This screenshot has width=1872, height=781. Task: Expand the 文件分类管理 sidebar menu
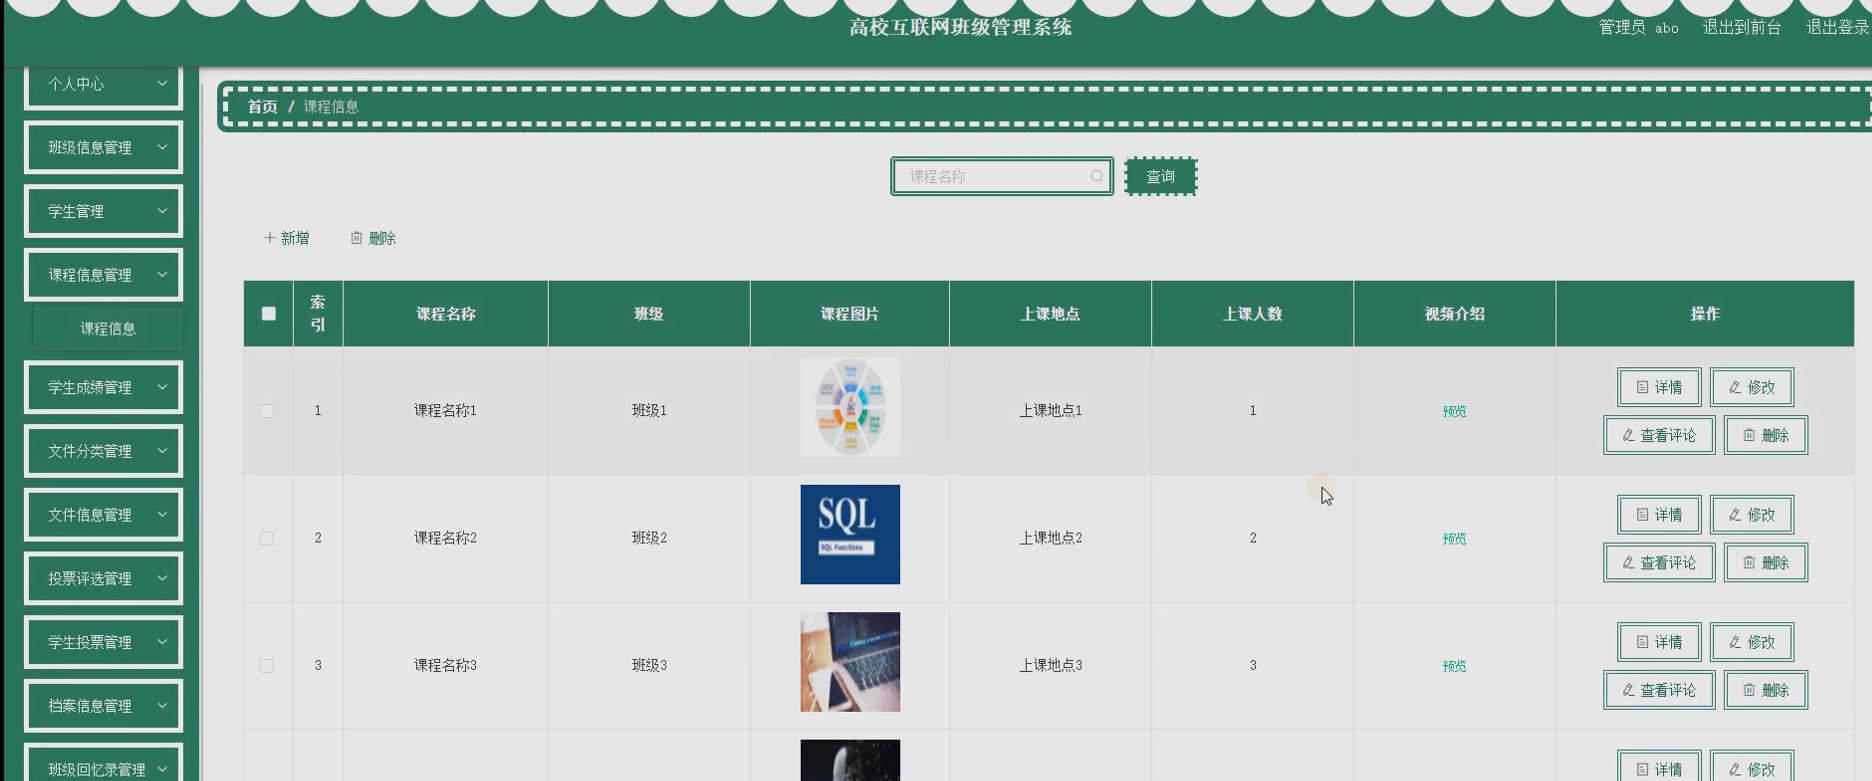click(x=103, y=451)
